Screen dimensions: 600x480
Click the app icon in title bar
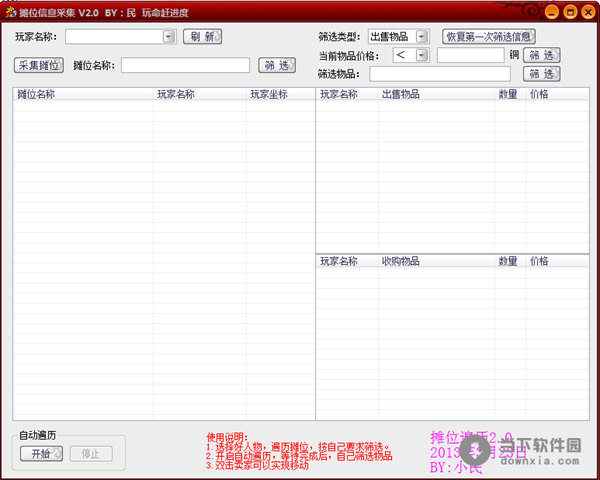(x=9, y=12)
